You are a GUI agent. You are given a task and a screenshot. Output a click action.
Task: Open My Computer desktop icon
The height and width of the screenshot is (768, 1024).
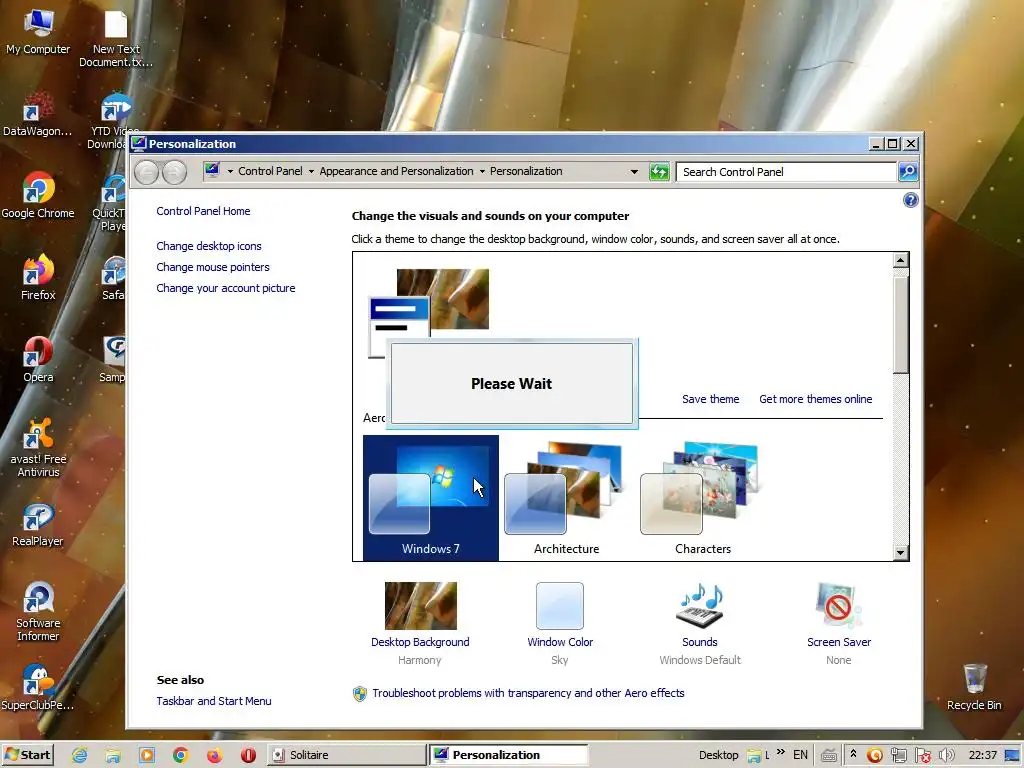pyautogui.click(x=38, y=33)
